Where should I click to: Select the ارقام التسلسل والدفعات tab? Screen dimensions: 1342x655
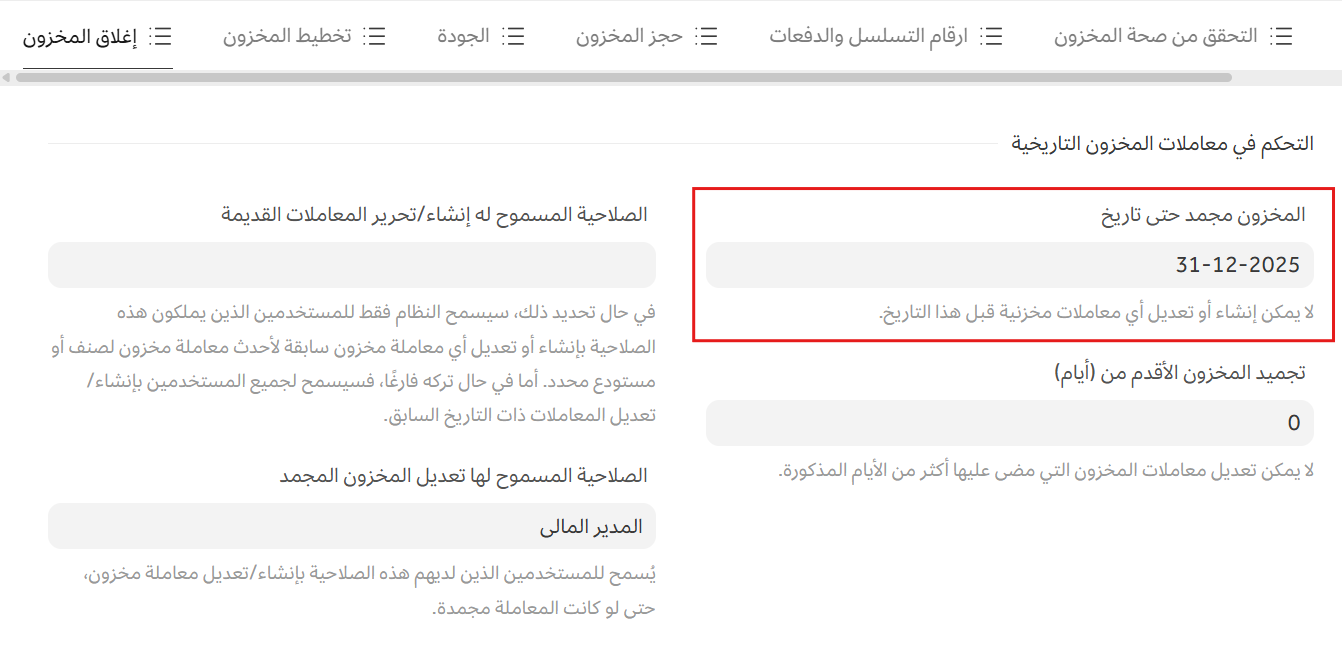(868, 37)
